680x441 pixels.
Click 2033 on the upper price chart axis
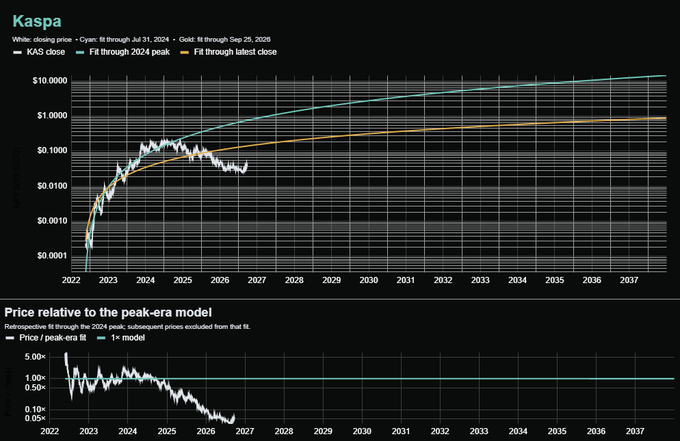480,280
